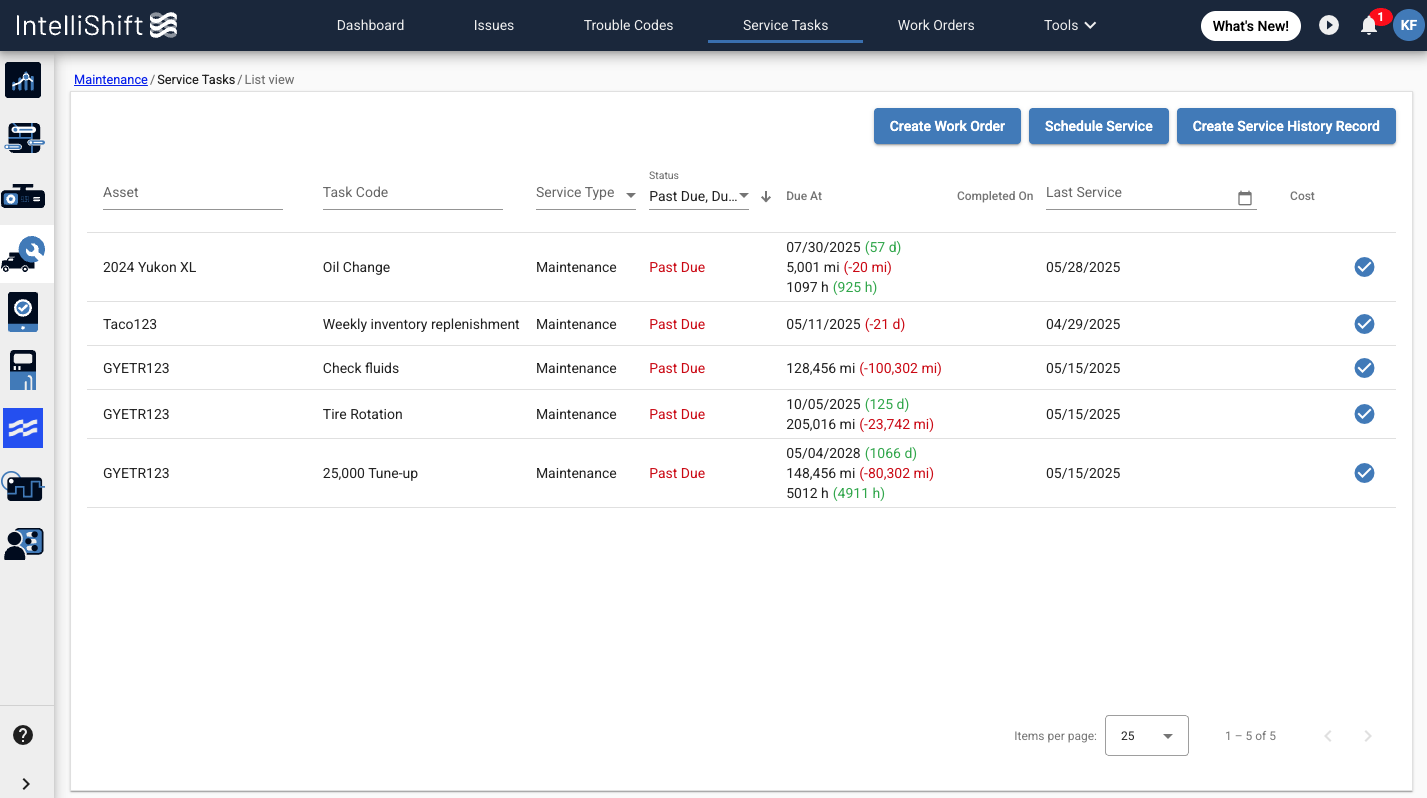Click the blue waves icon in the sidebar
The height and width of the screenshot is (798, 1427).
pyautogui.click(x=23, y=428)
